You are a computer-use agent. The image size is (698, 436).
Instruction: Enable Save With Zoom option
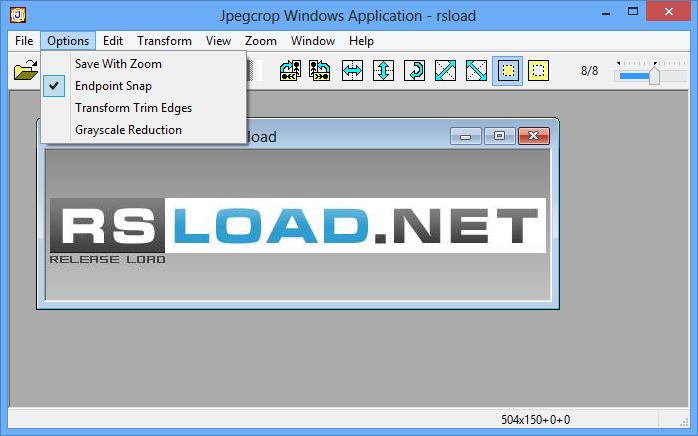[x=118, y=64]
